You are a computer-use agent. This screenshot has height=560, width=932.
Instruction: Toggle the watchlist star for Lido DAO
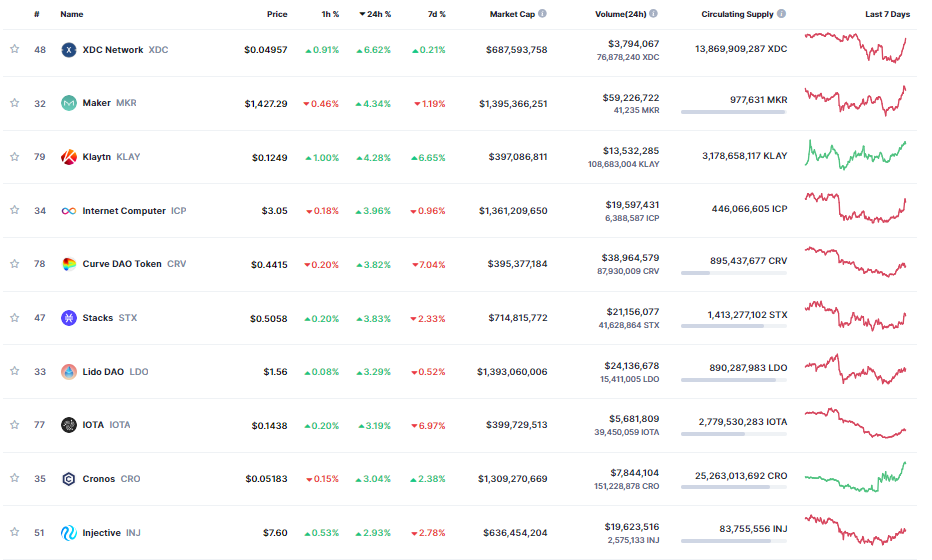(15, 371)
